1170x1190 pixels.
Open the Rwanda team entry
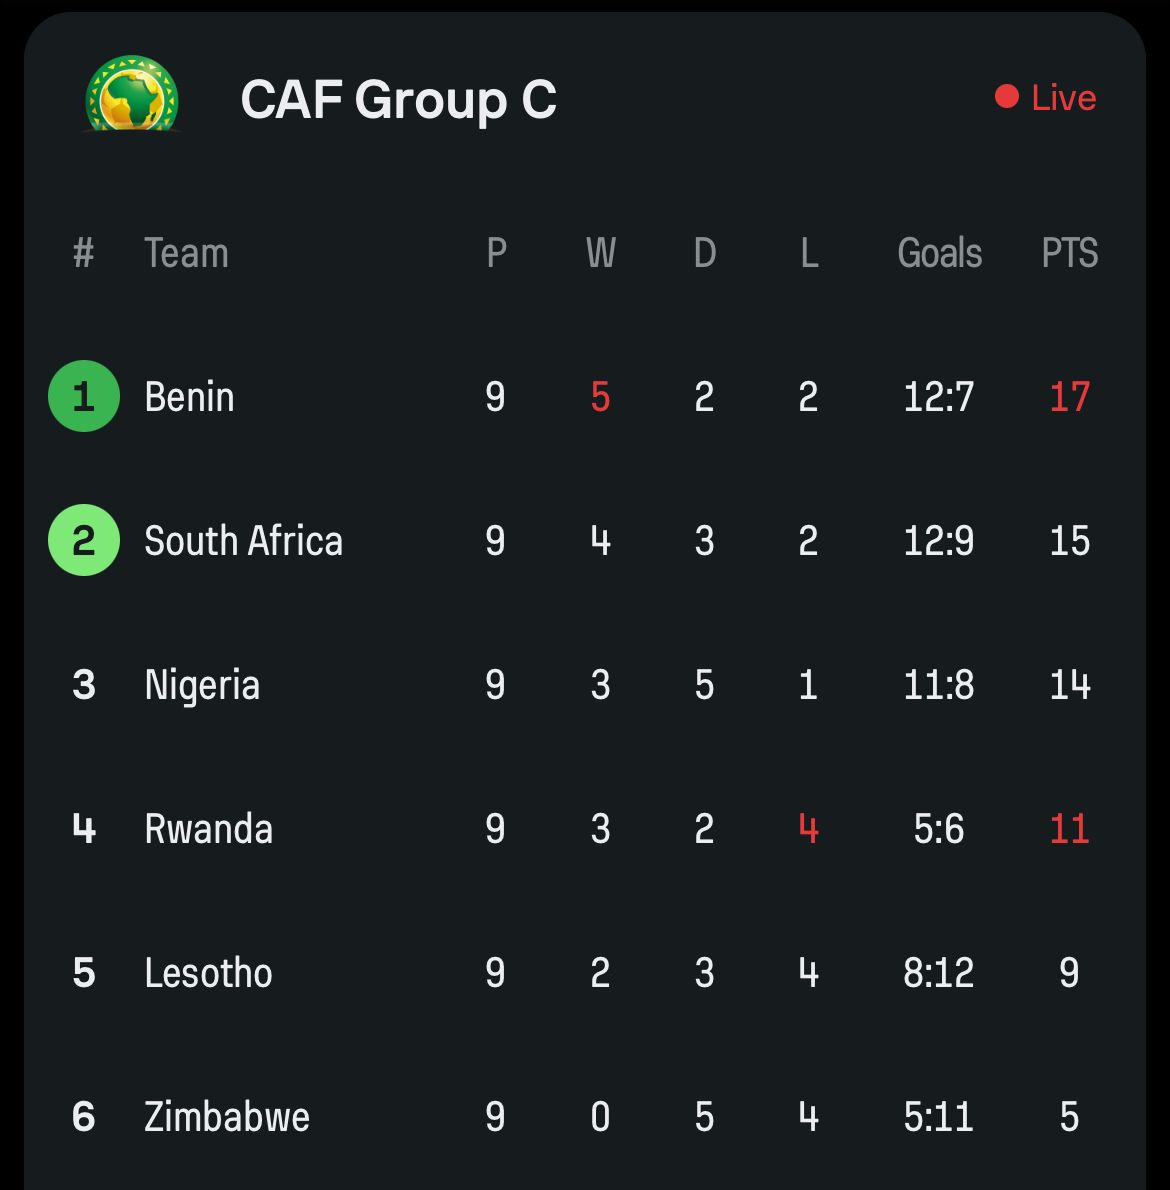pos(208,829)
